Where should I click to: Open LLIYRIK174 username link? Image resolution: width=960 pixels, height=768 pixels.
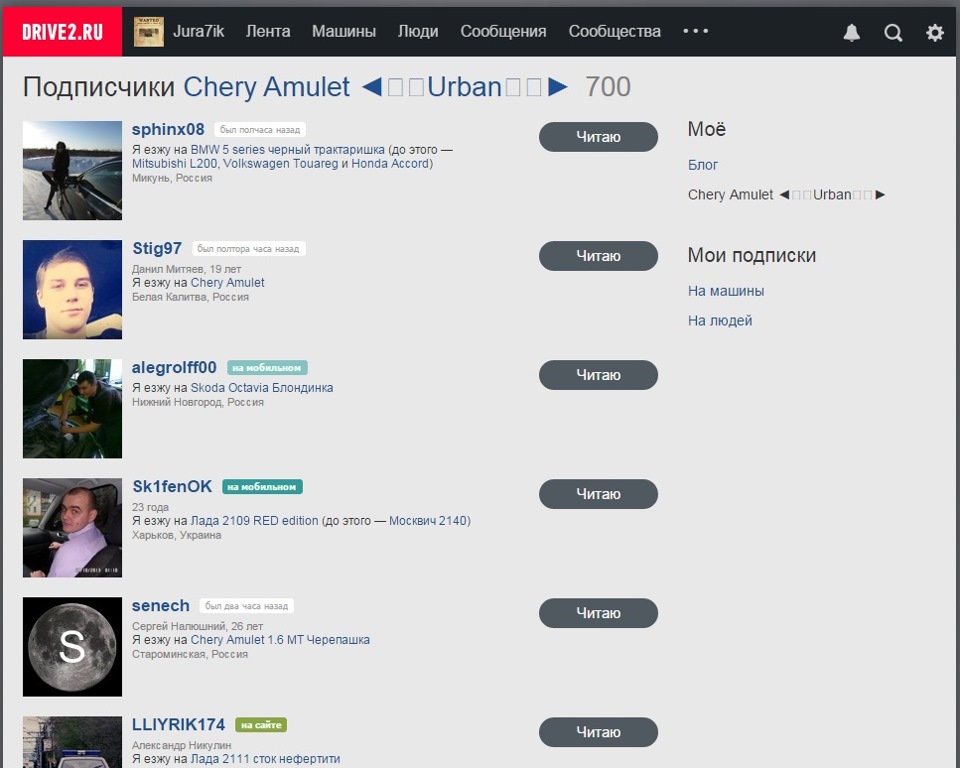(x=179, y=725)
